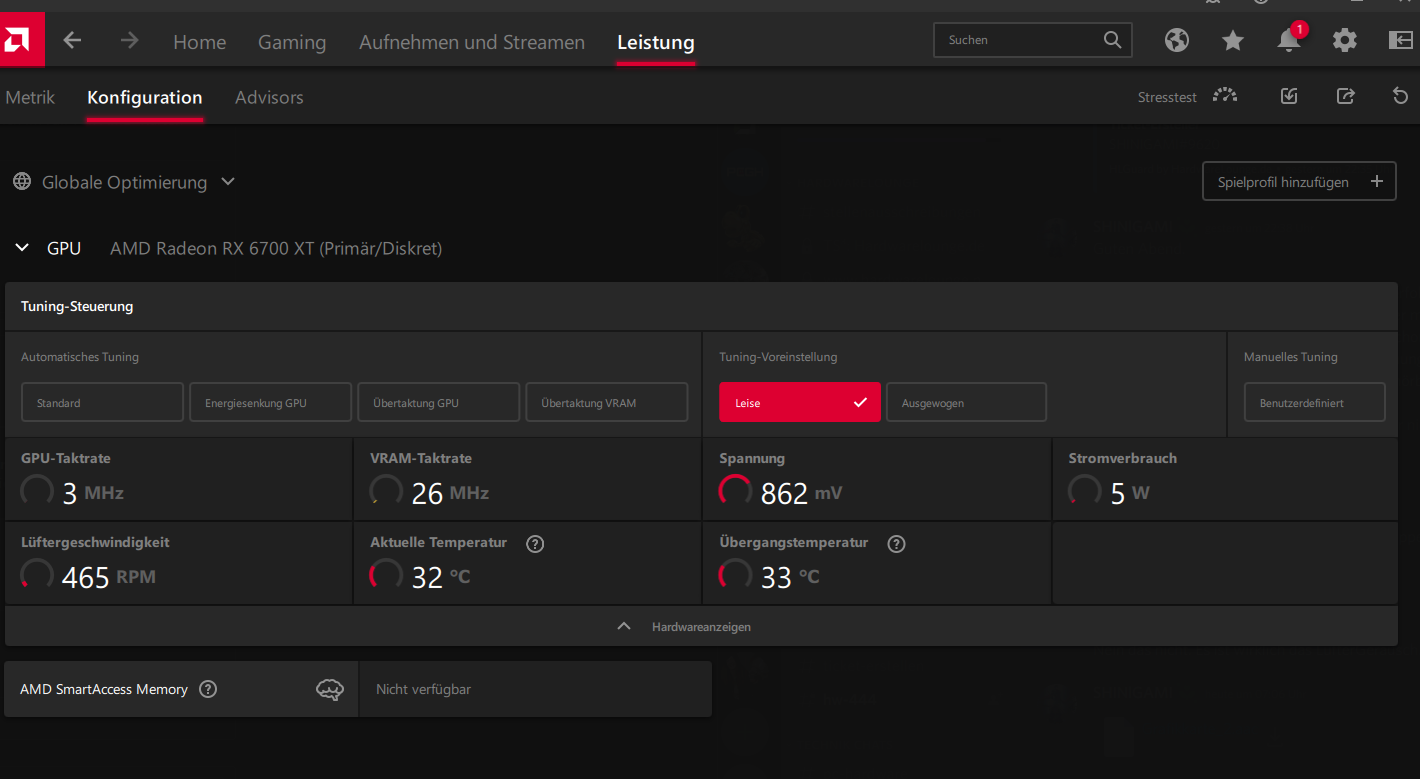Viewport: 1420px width, 779px height.
Task: Switch to Aufnehmen und Streamen tab
Action: pos(472,42)
